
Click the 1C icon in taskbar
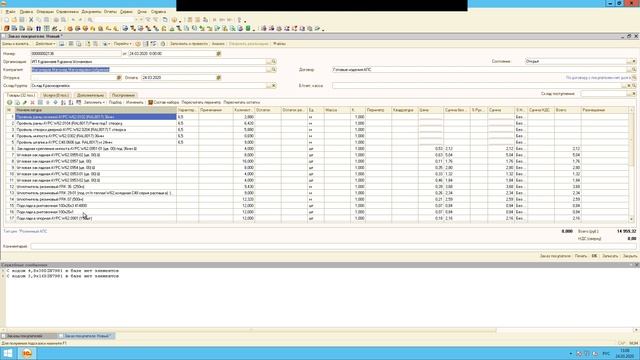click(27, 353)
